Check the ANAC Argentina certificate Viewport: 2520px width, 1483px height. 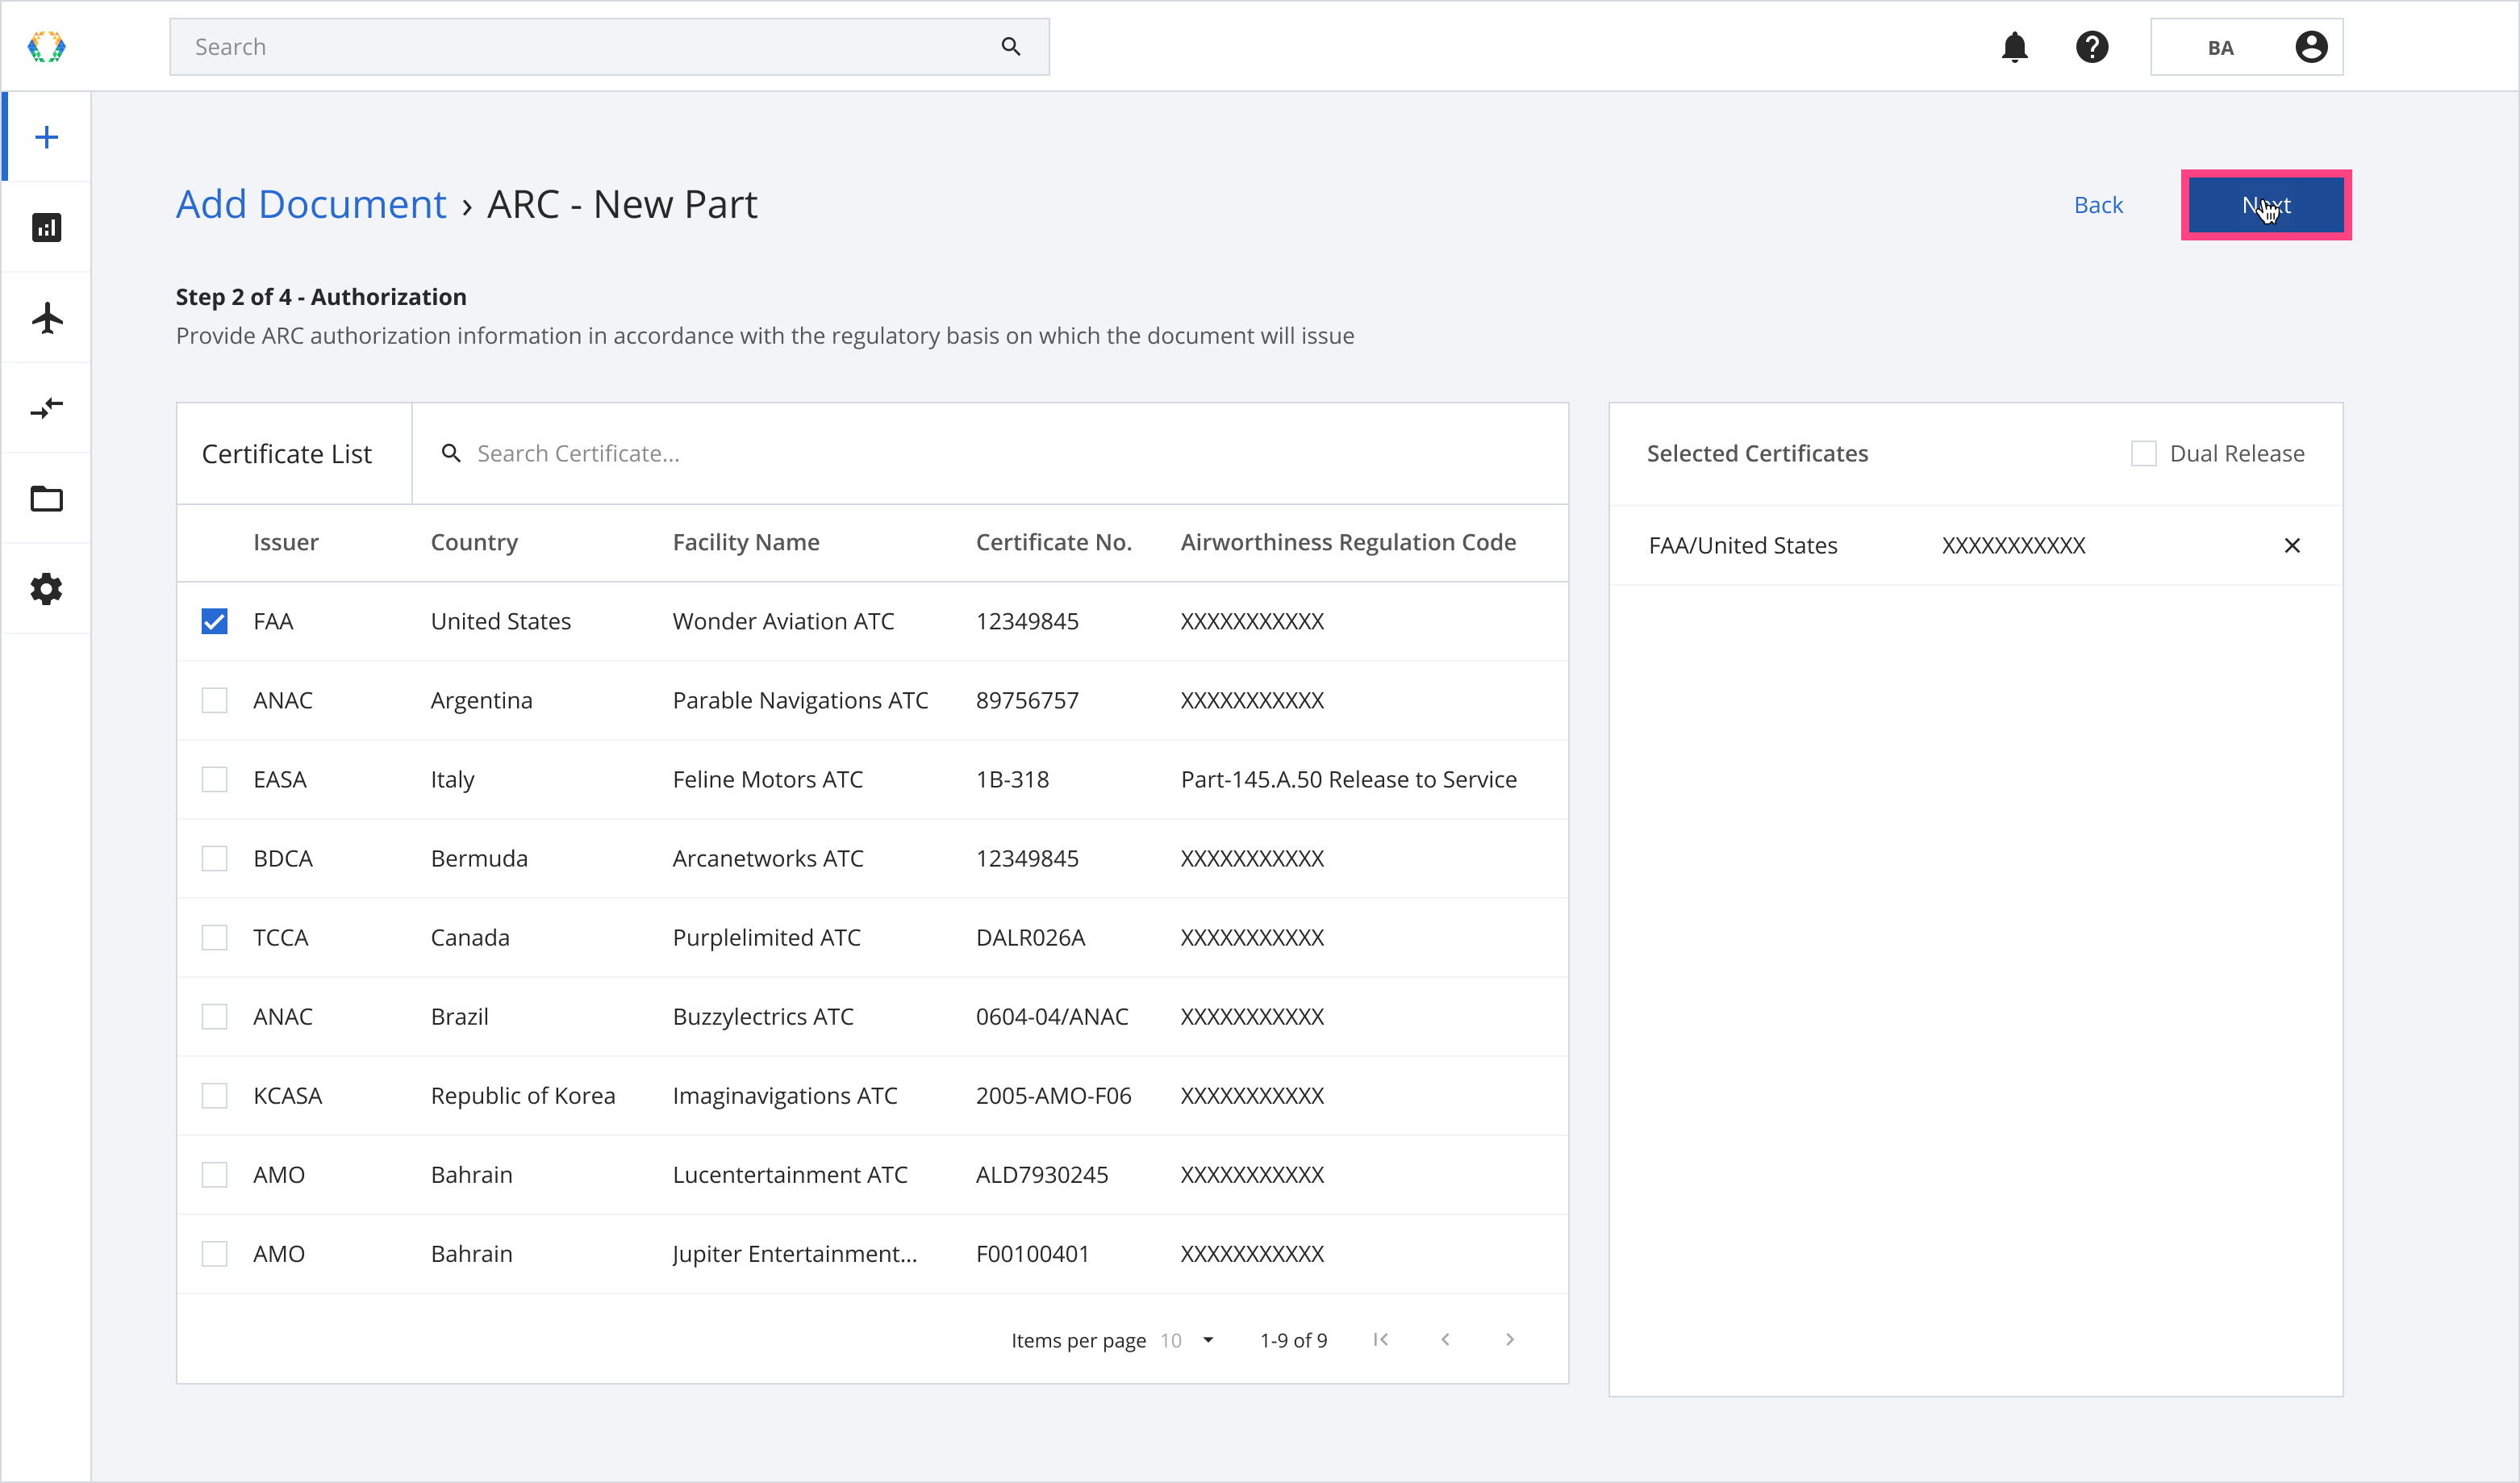tap(214, 699)
